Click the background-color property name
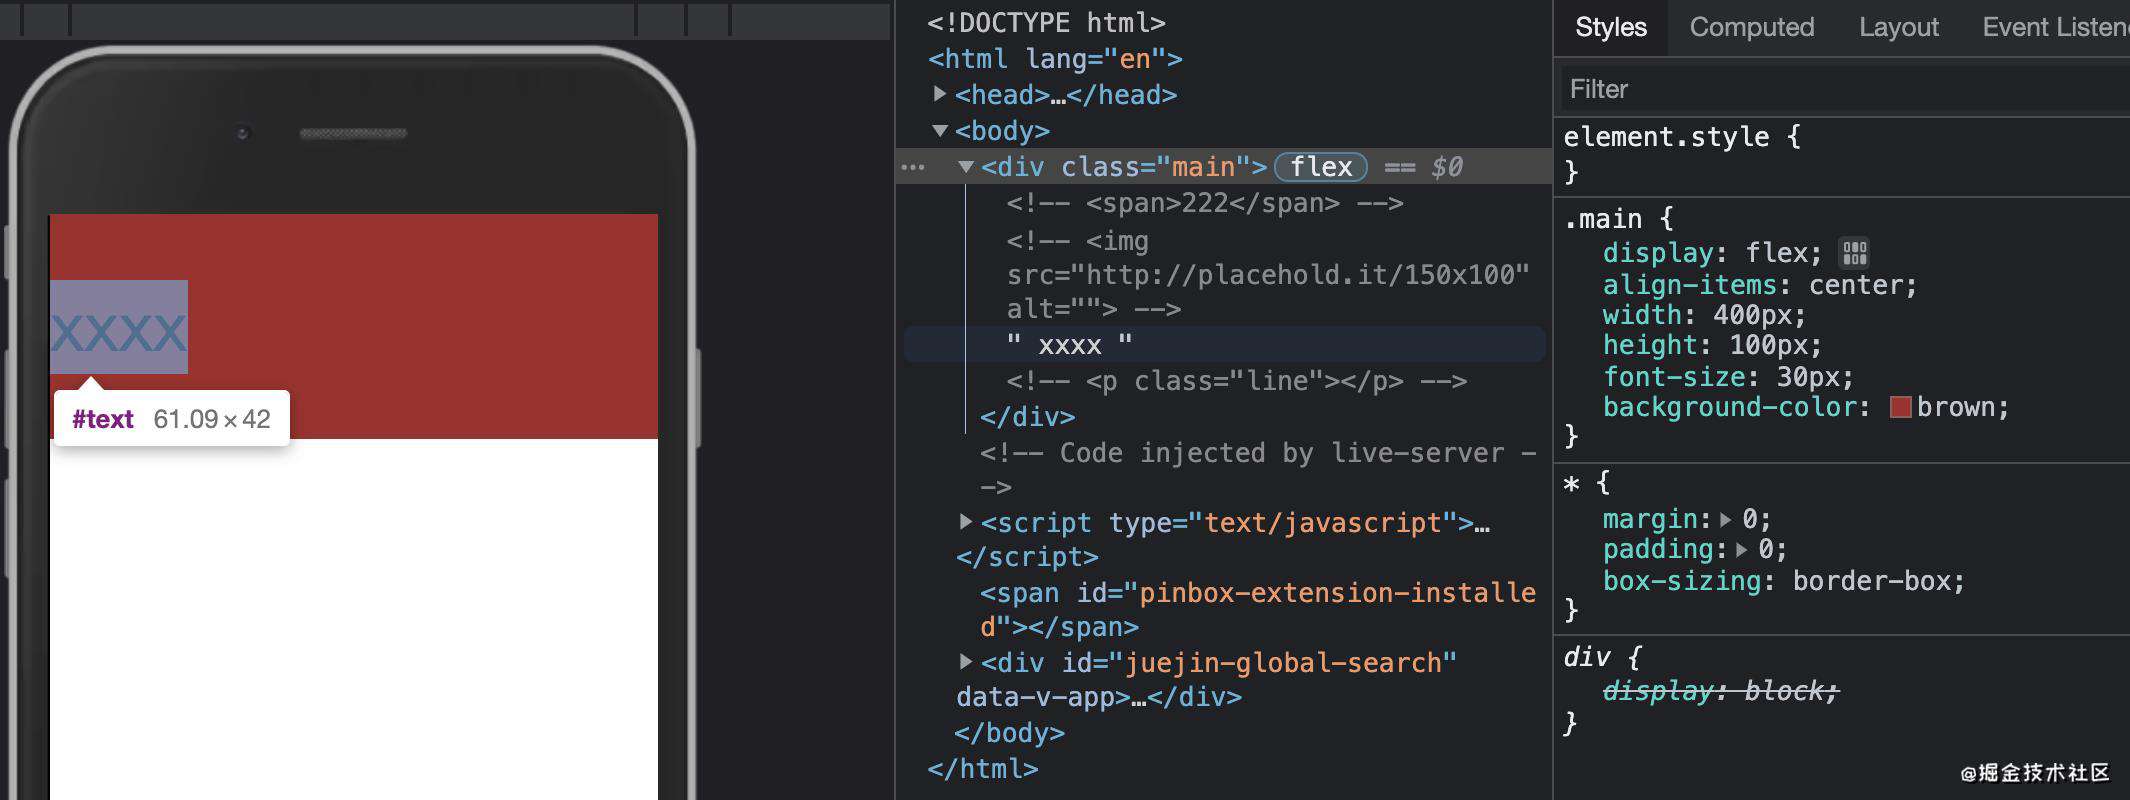The image size is (2130, 800). pyautogui.click(x=1730, y=407)
